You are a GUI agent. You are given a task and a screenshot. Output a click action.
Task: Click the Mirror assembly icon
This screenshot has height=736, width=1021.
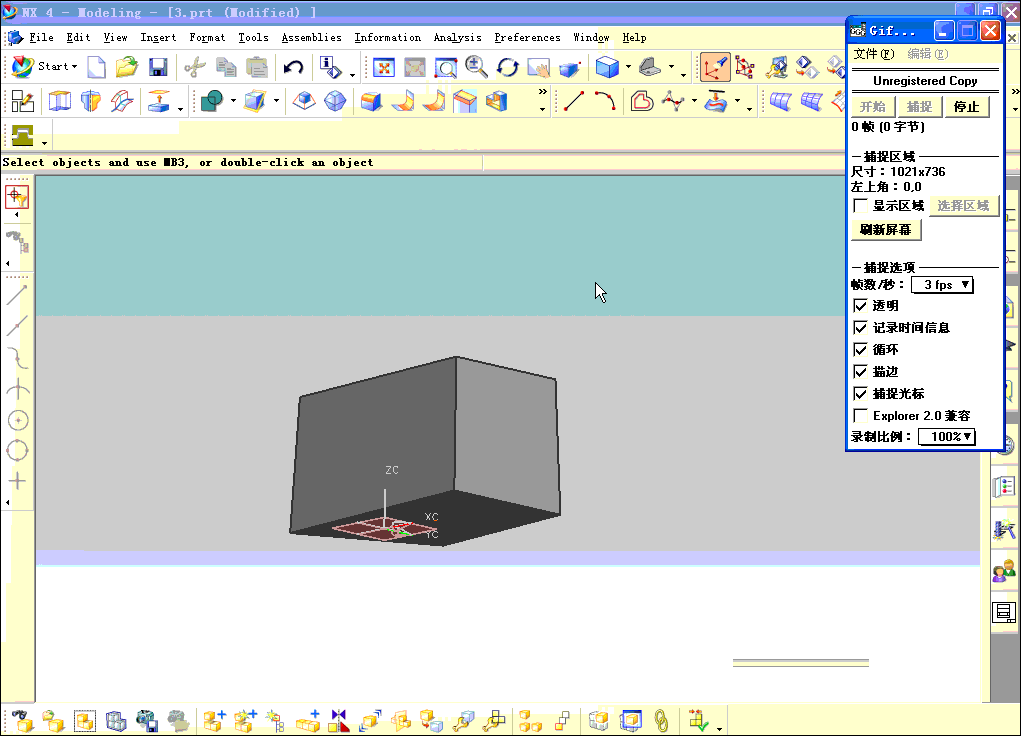point(339,721)
